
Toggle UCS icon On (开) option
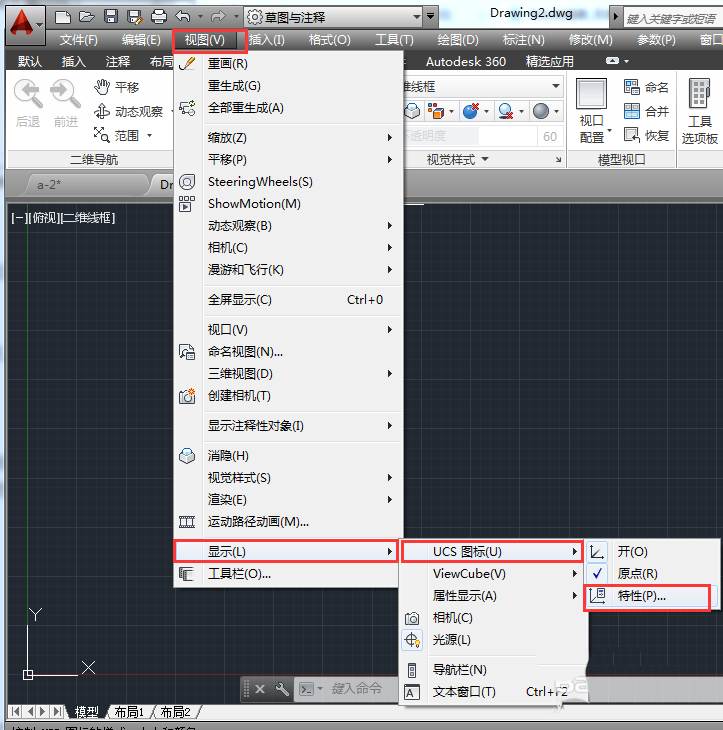point(651,552)
